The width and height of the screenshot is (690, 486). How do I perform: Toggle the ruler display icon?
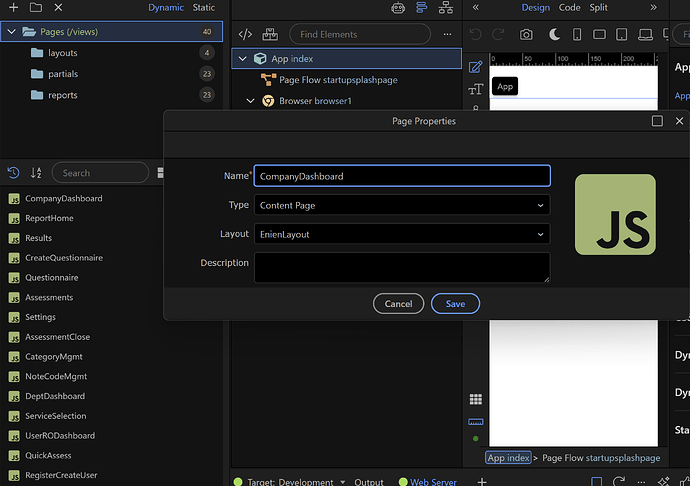tap(476, 422)
